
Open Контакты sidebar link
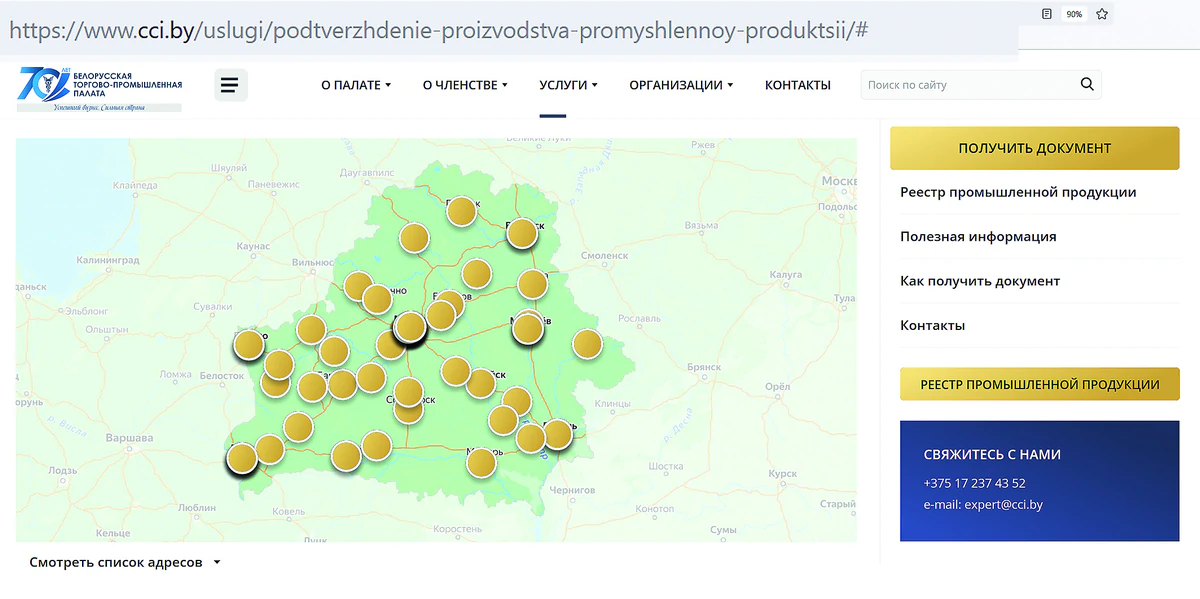pyautogui.click(x=932, y=325)
